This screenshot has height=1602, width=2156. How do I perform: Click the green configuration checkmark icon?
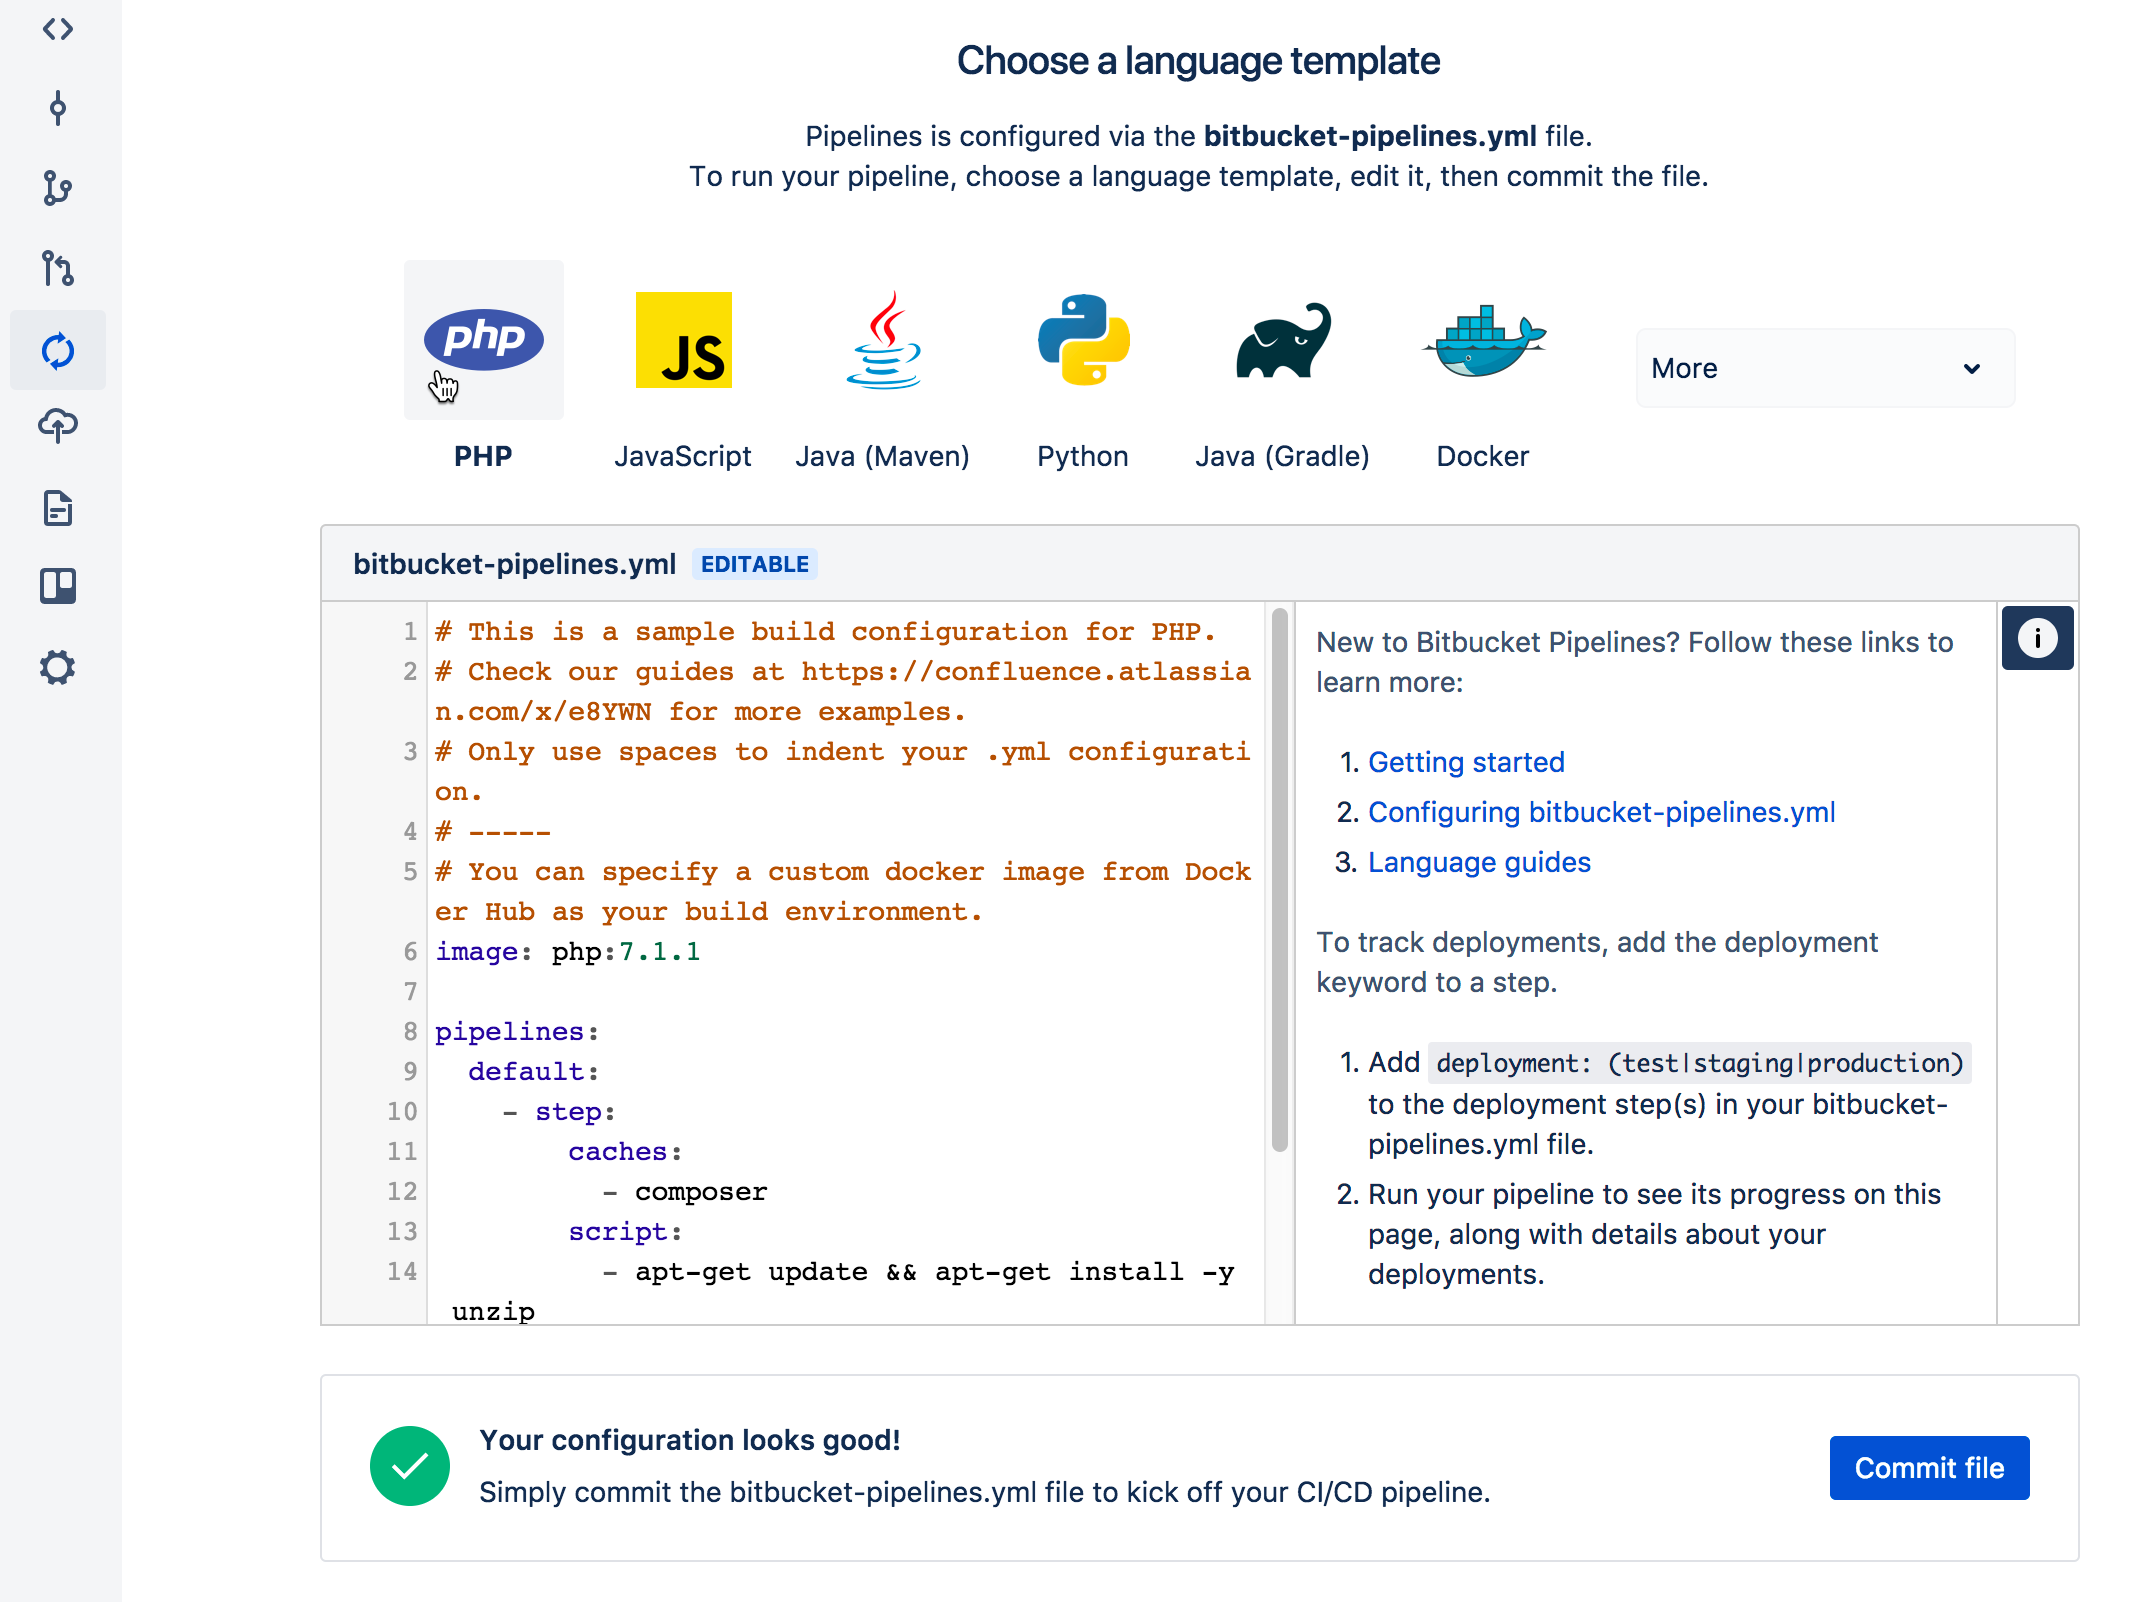(x=410, y=1466)
